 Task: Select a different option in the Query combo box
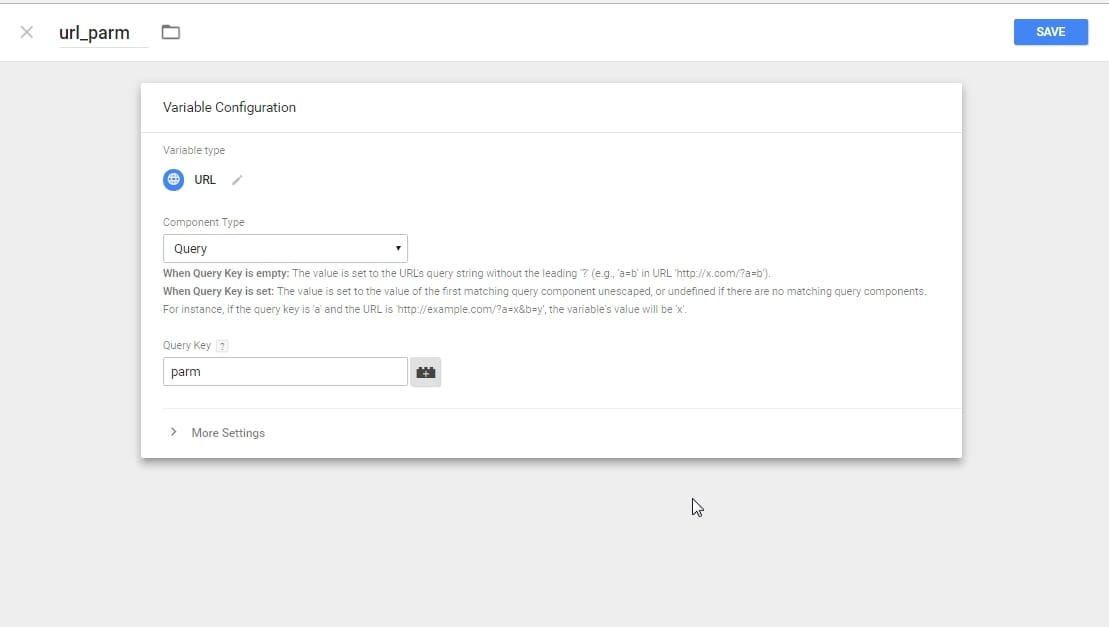(x=285, y=248)
